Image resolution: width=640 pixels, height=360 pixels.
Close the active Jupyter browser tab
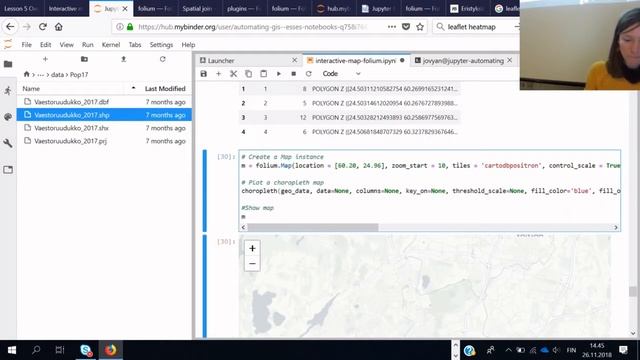coord(125,9)
